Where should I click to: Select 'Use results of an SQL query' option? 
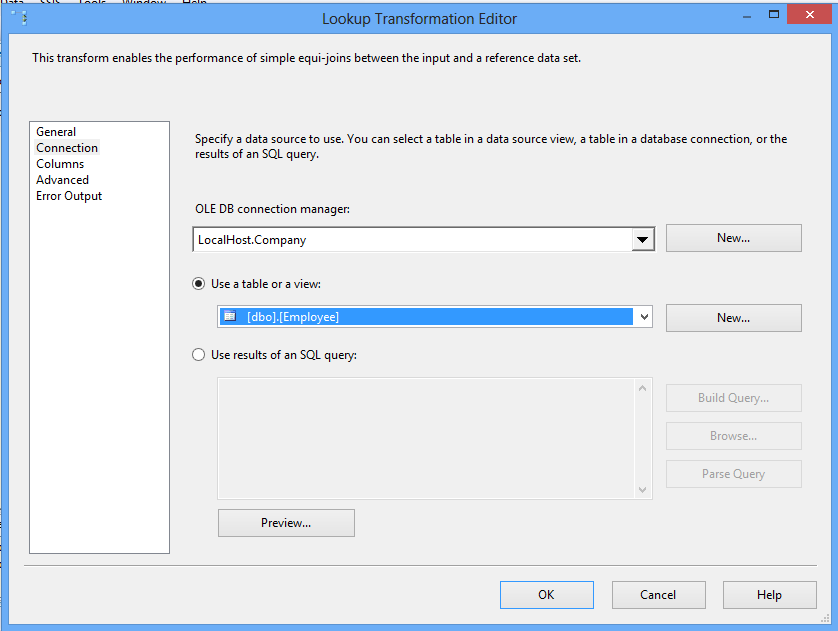tap(198, 355)
